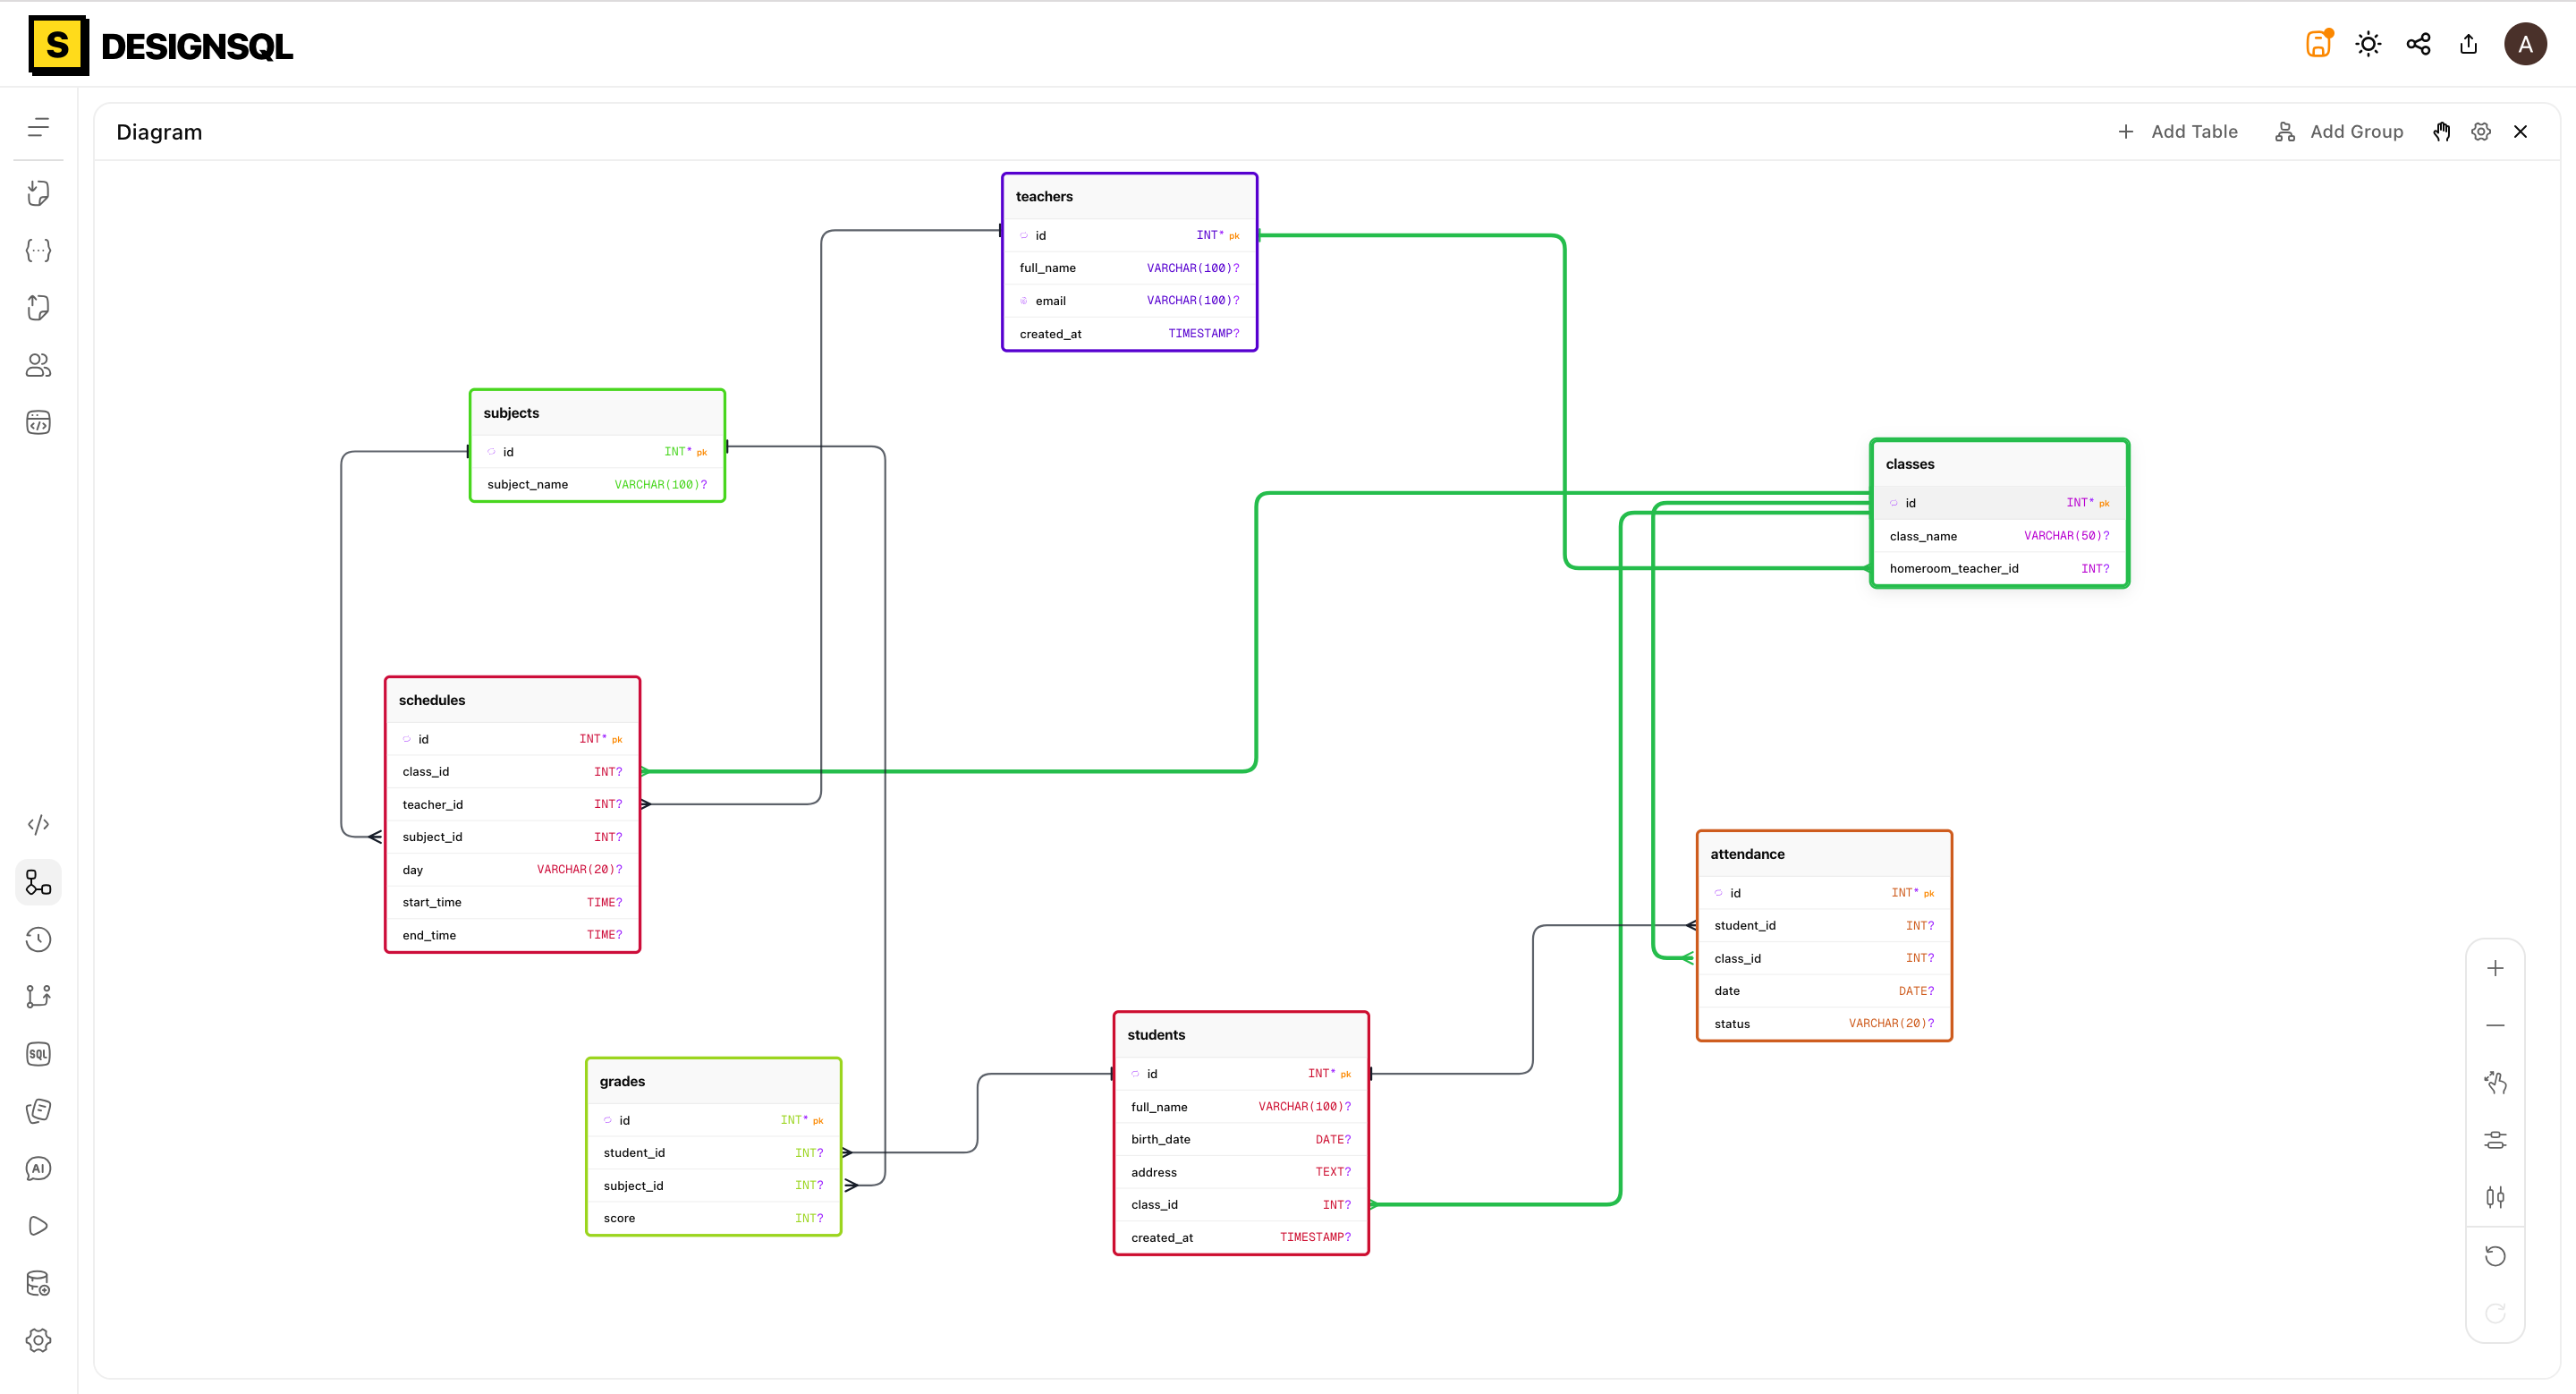Click the score column in grades

(x=713, y=1218)
